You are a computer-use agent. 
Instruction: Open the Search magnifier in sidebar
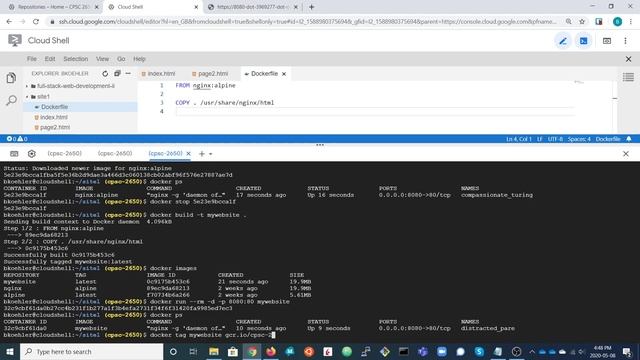11,100
